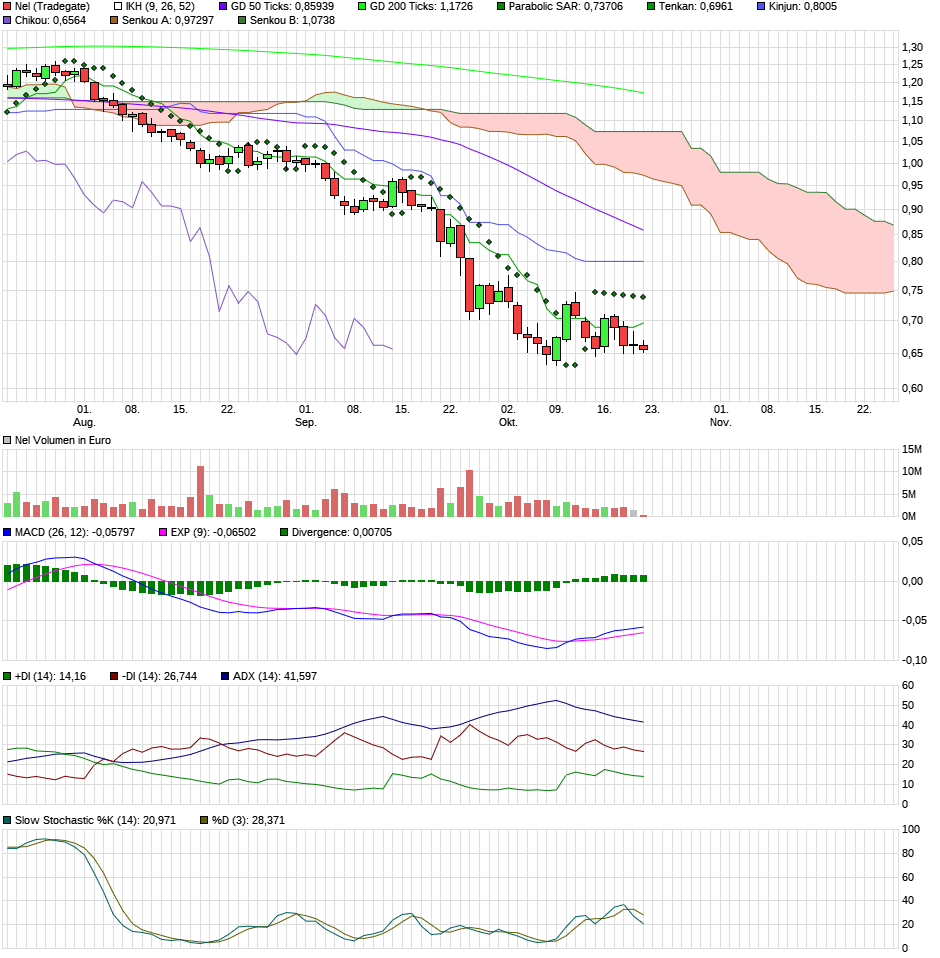Screen dimensions: 940x958
Task: Click the last red candlestick on the price chart
Action: click(643, 347)
